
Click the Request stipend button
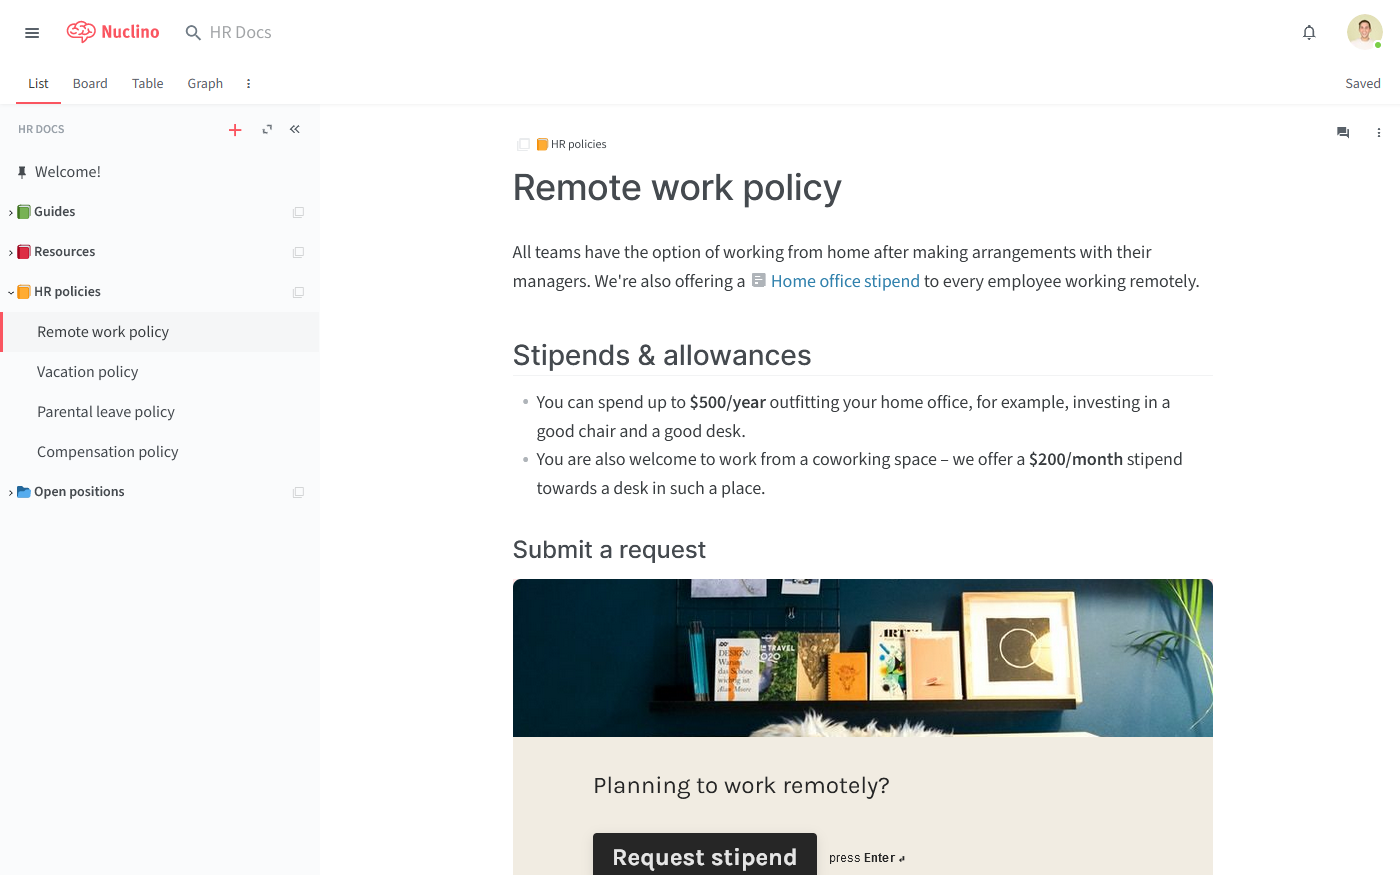tap(705, 855)
